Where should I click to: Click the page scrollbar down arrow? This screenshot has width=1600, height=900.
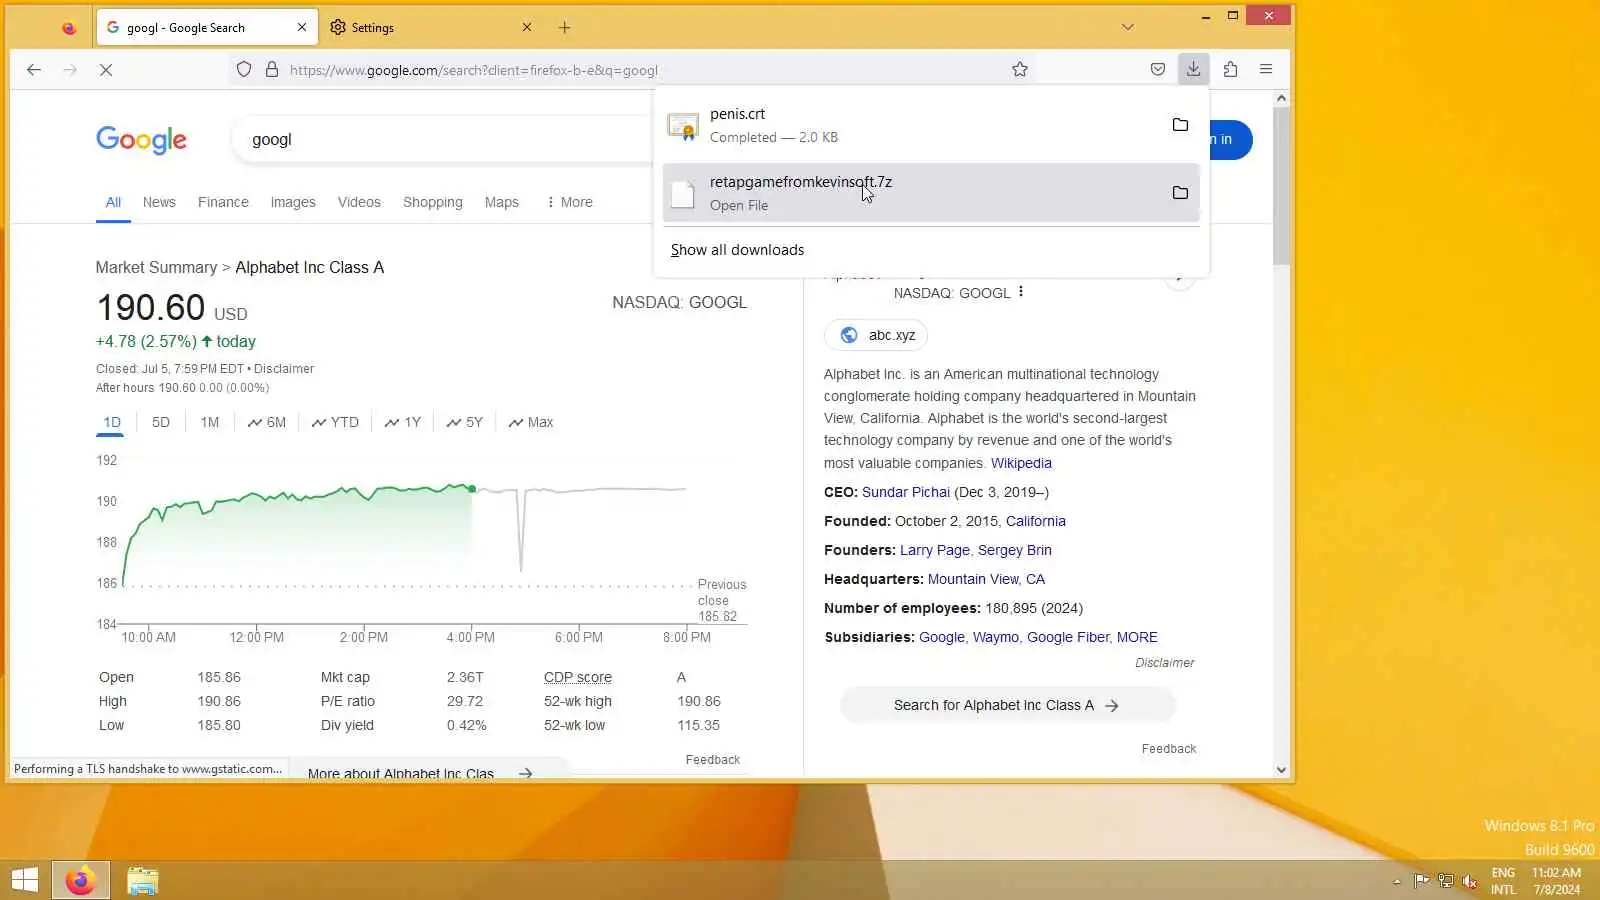tap(1281, 770)
